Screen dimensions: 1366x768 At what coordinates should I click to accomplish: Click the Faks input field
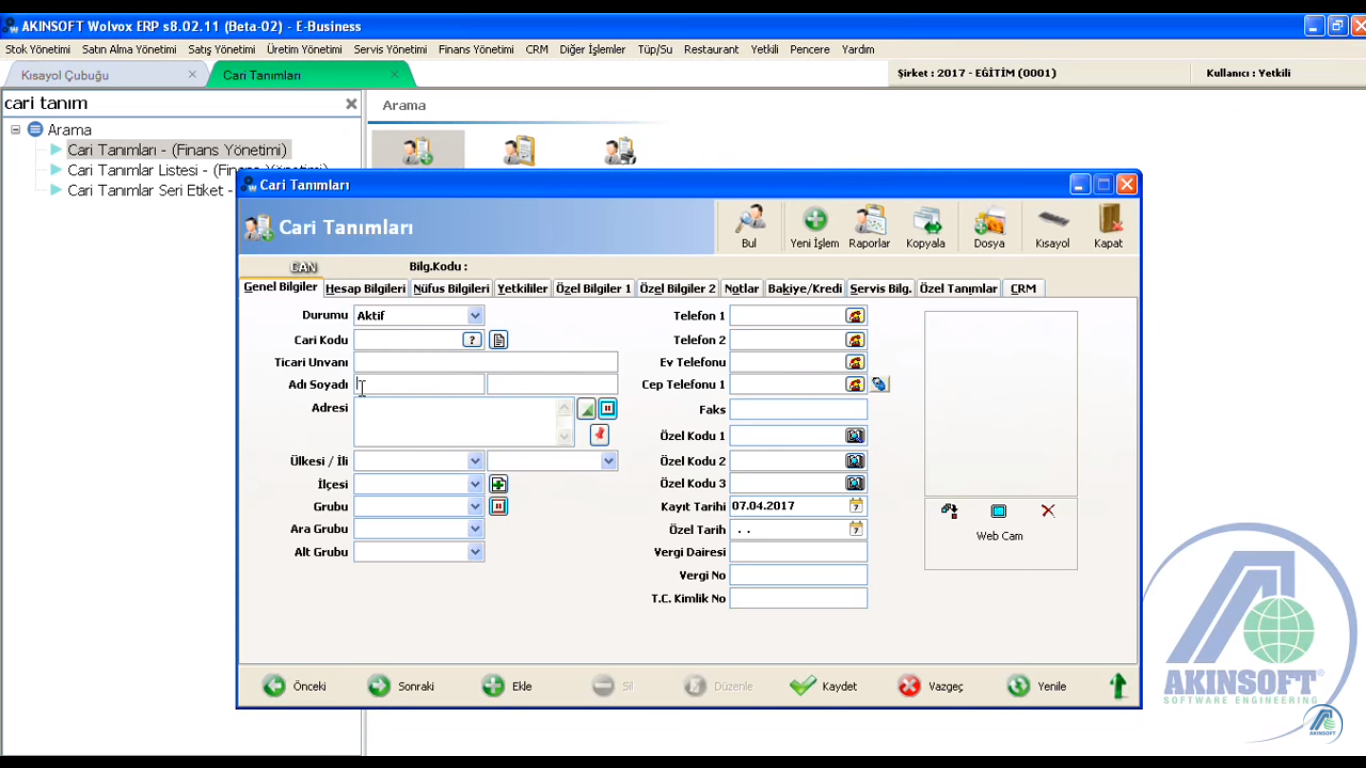coord(799,409)
